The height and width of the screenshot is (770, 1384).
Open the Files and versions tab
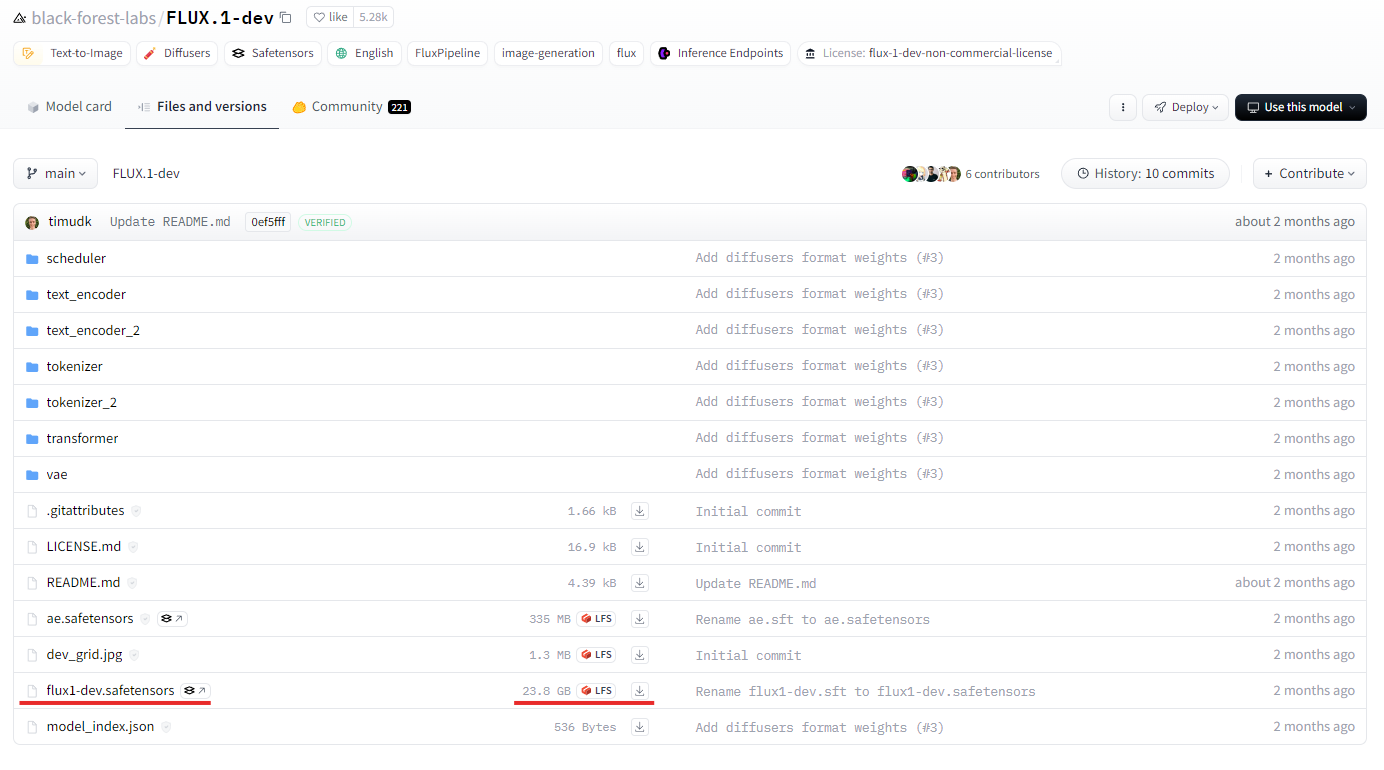tap(202, 107)
